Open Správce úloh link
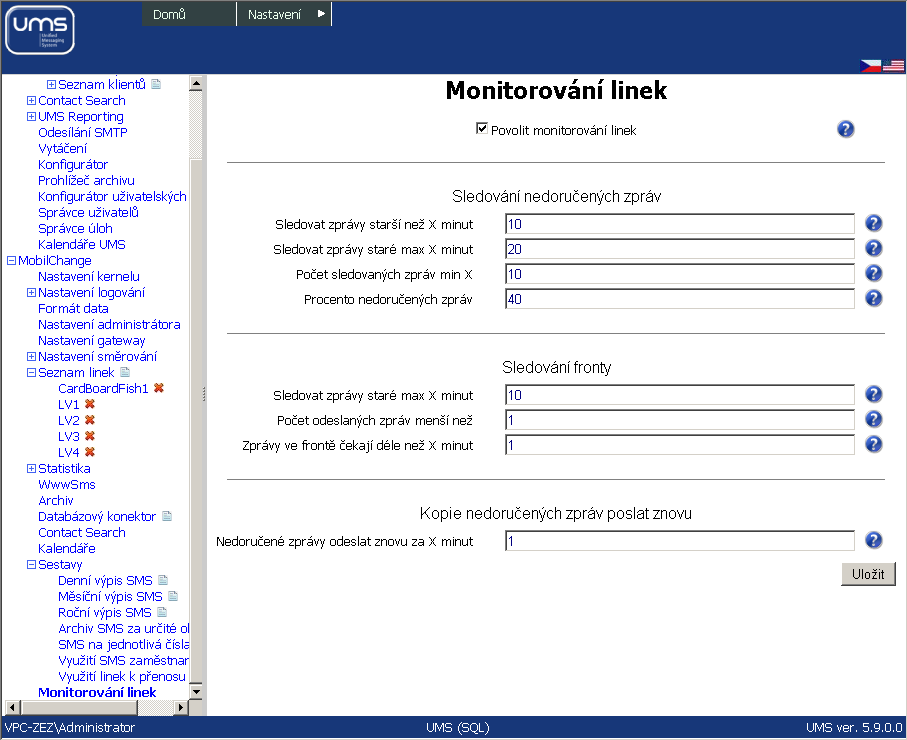This screenshot has width=907, height=740. 75,229
